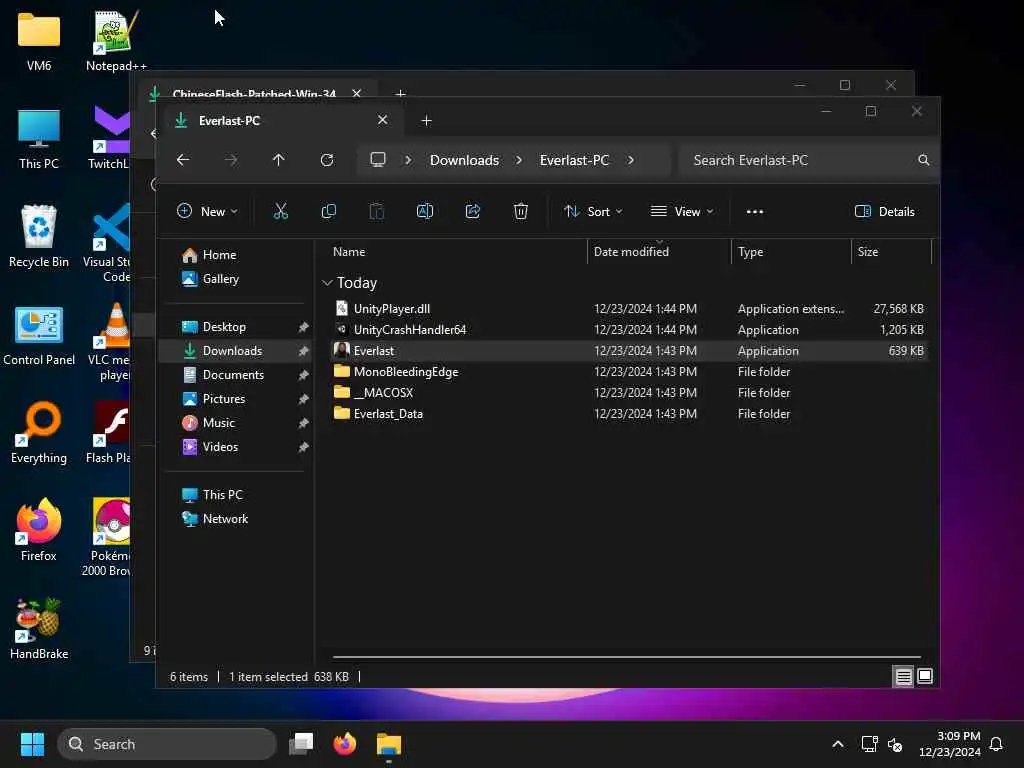Click the search magnifier icon in Explorer
The width and height of the screenshot is (1024, 768).
point(923,160)
